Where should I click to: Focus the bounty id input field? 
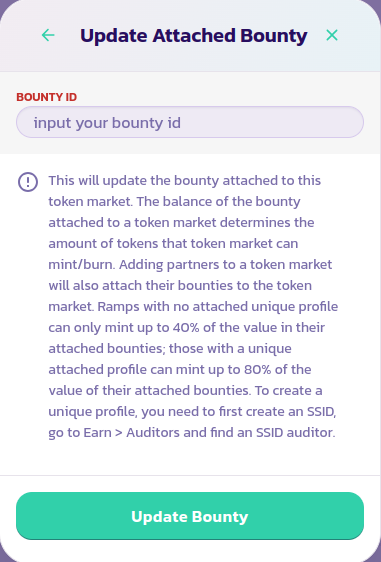tap(190, 122)
